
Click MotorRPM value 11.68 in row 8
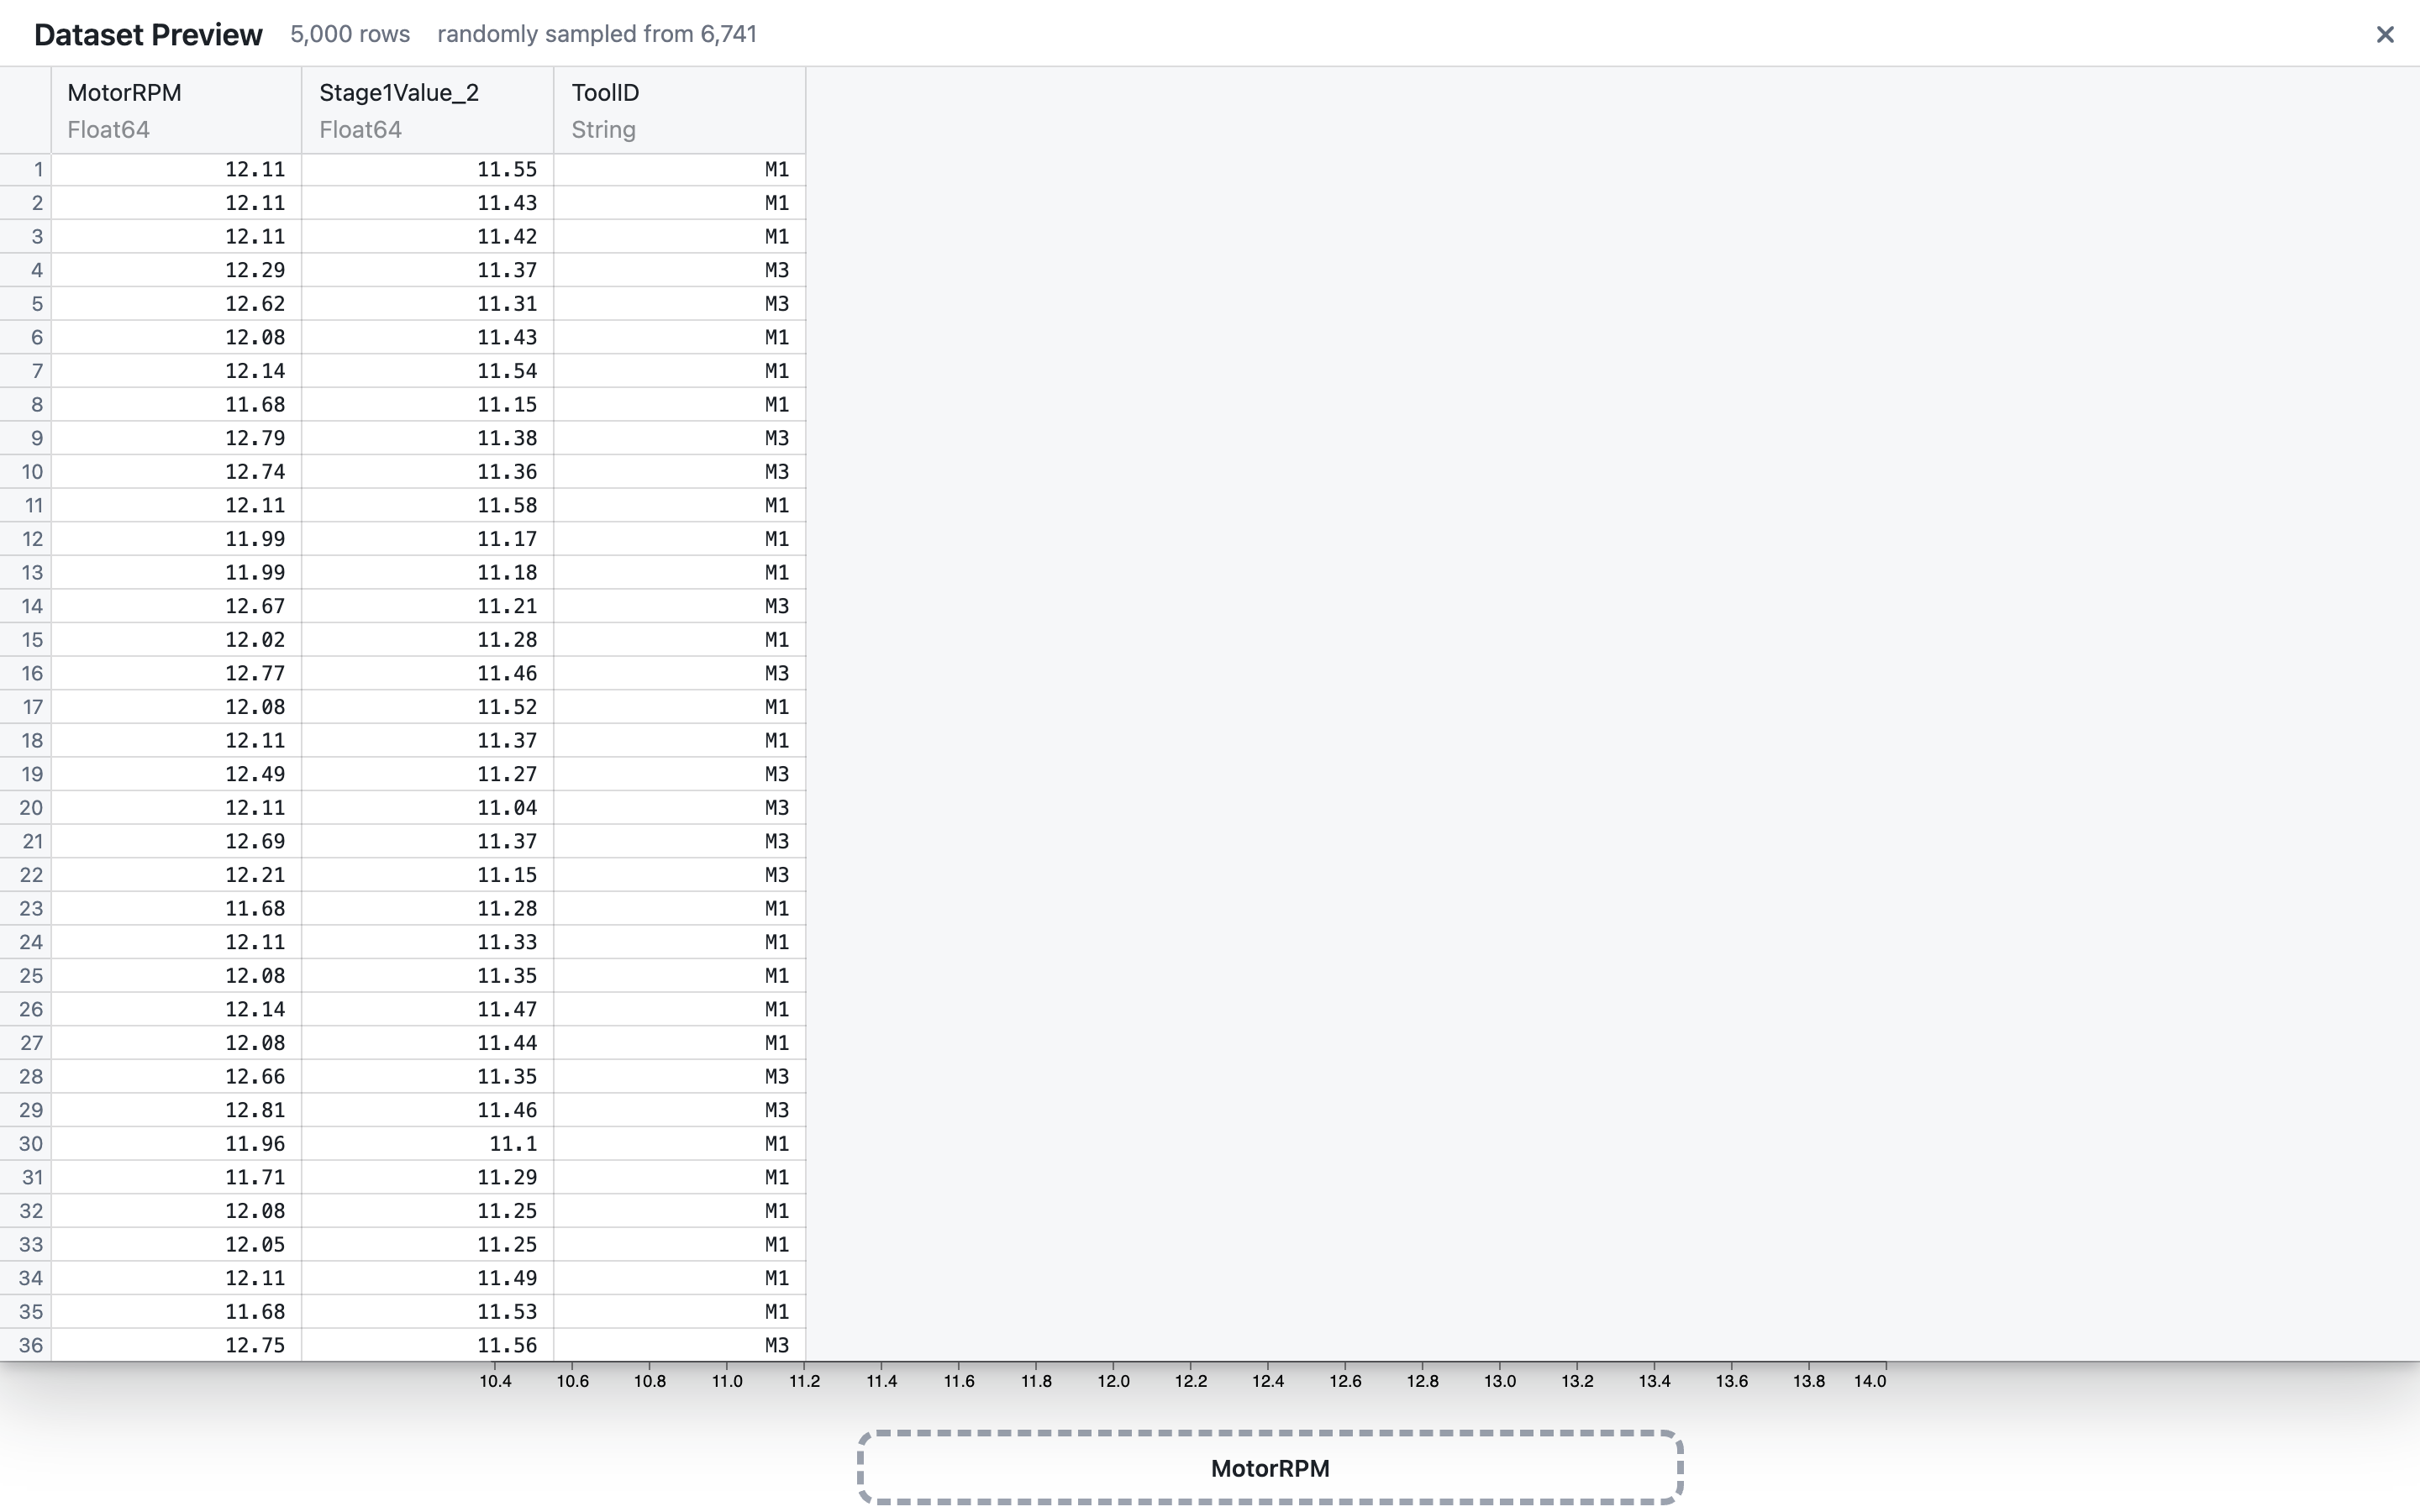click(254, 405)
